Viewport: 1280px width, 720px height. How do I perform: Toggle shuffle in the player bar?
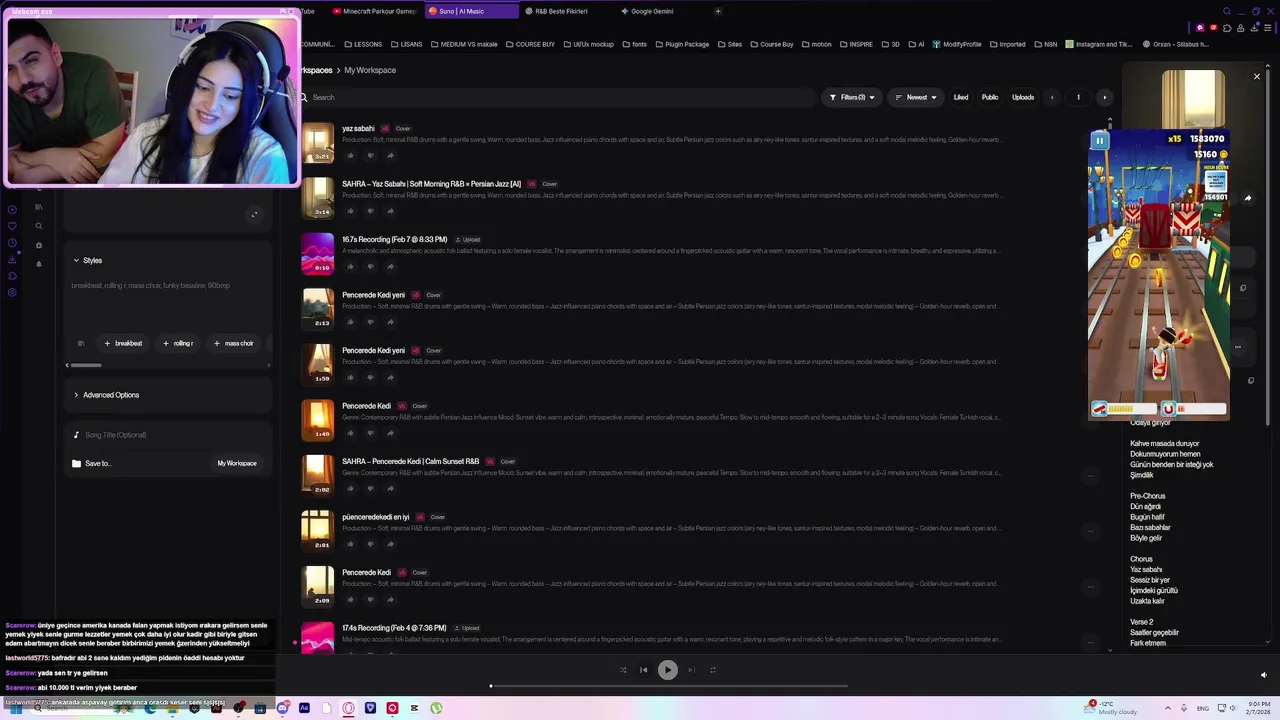tap(623, 670)
